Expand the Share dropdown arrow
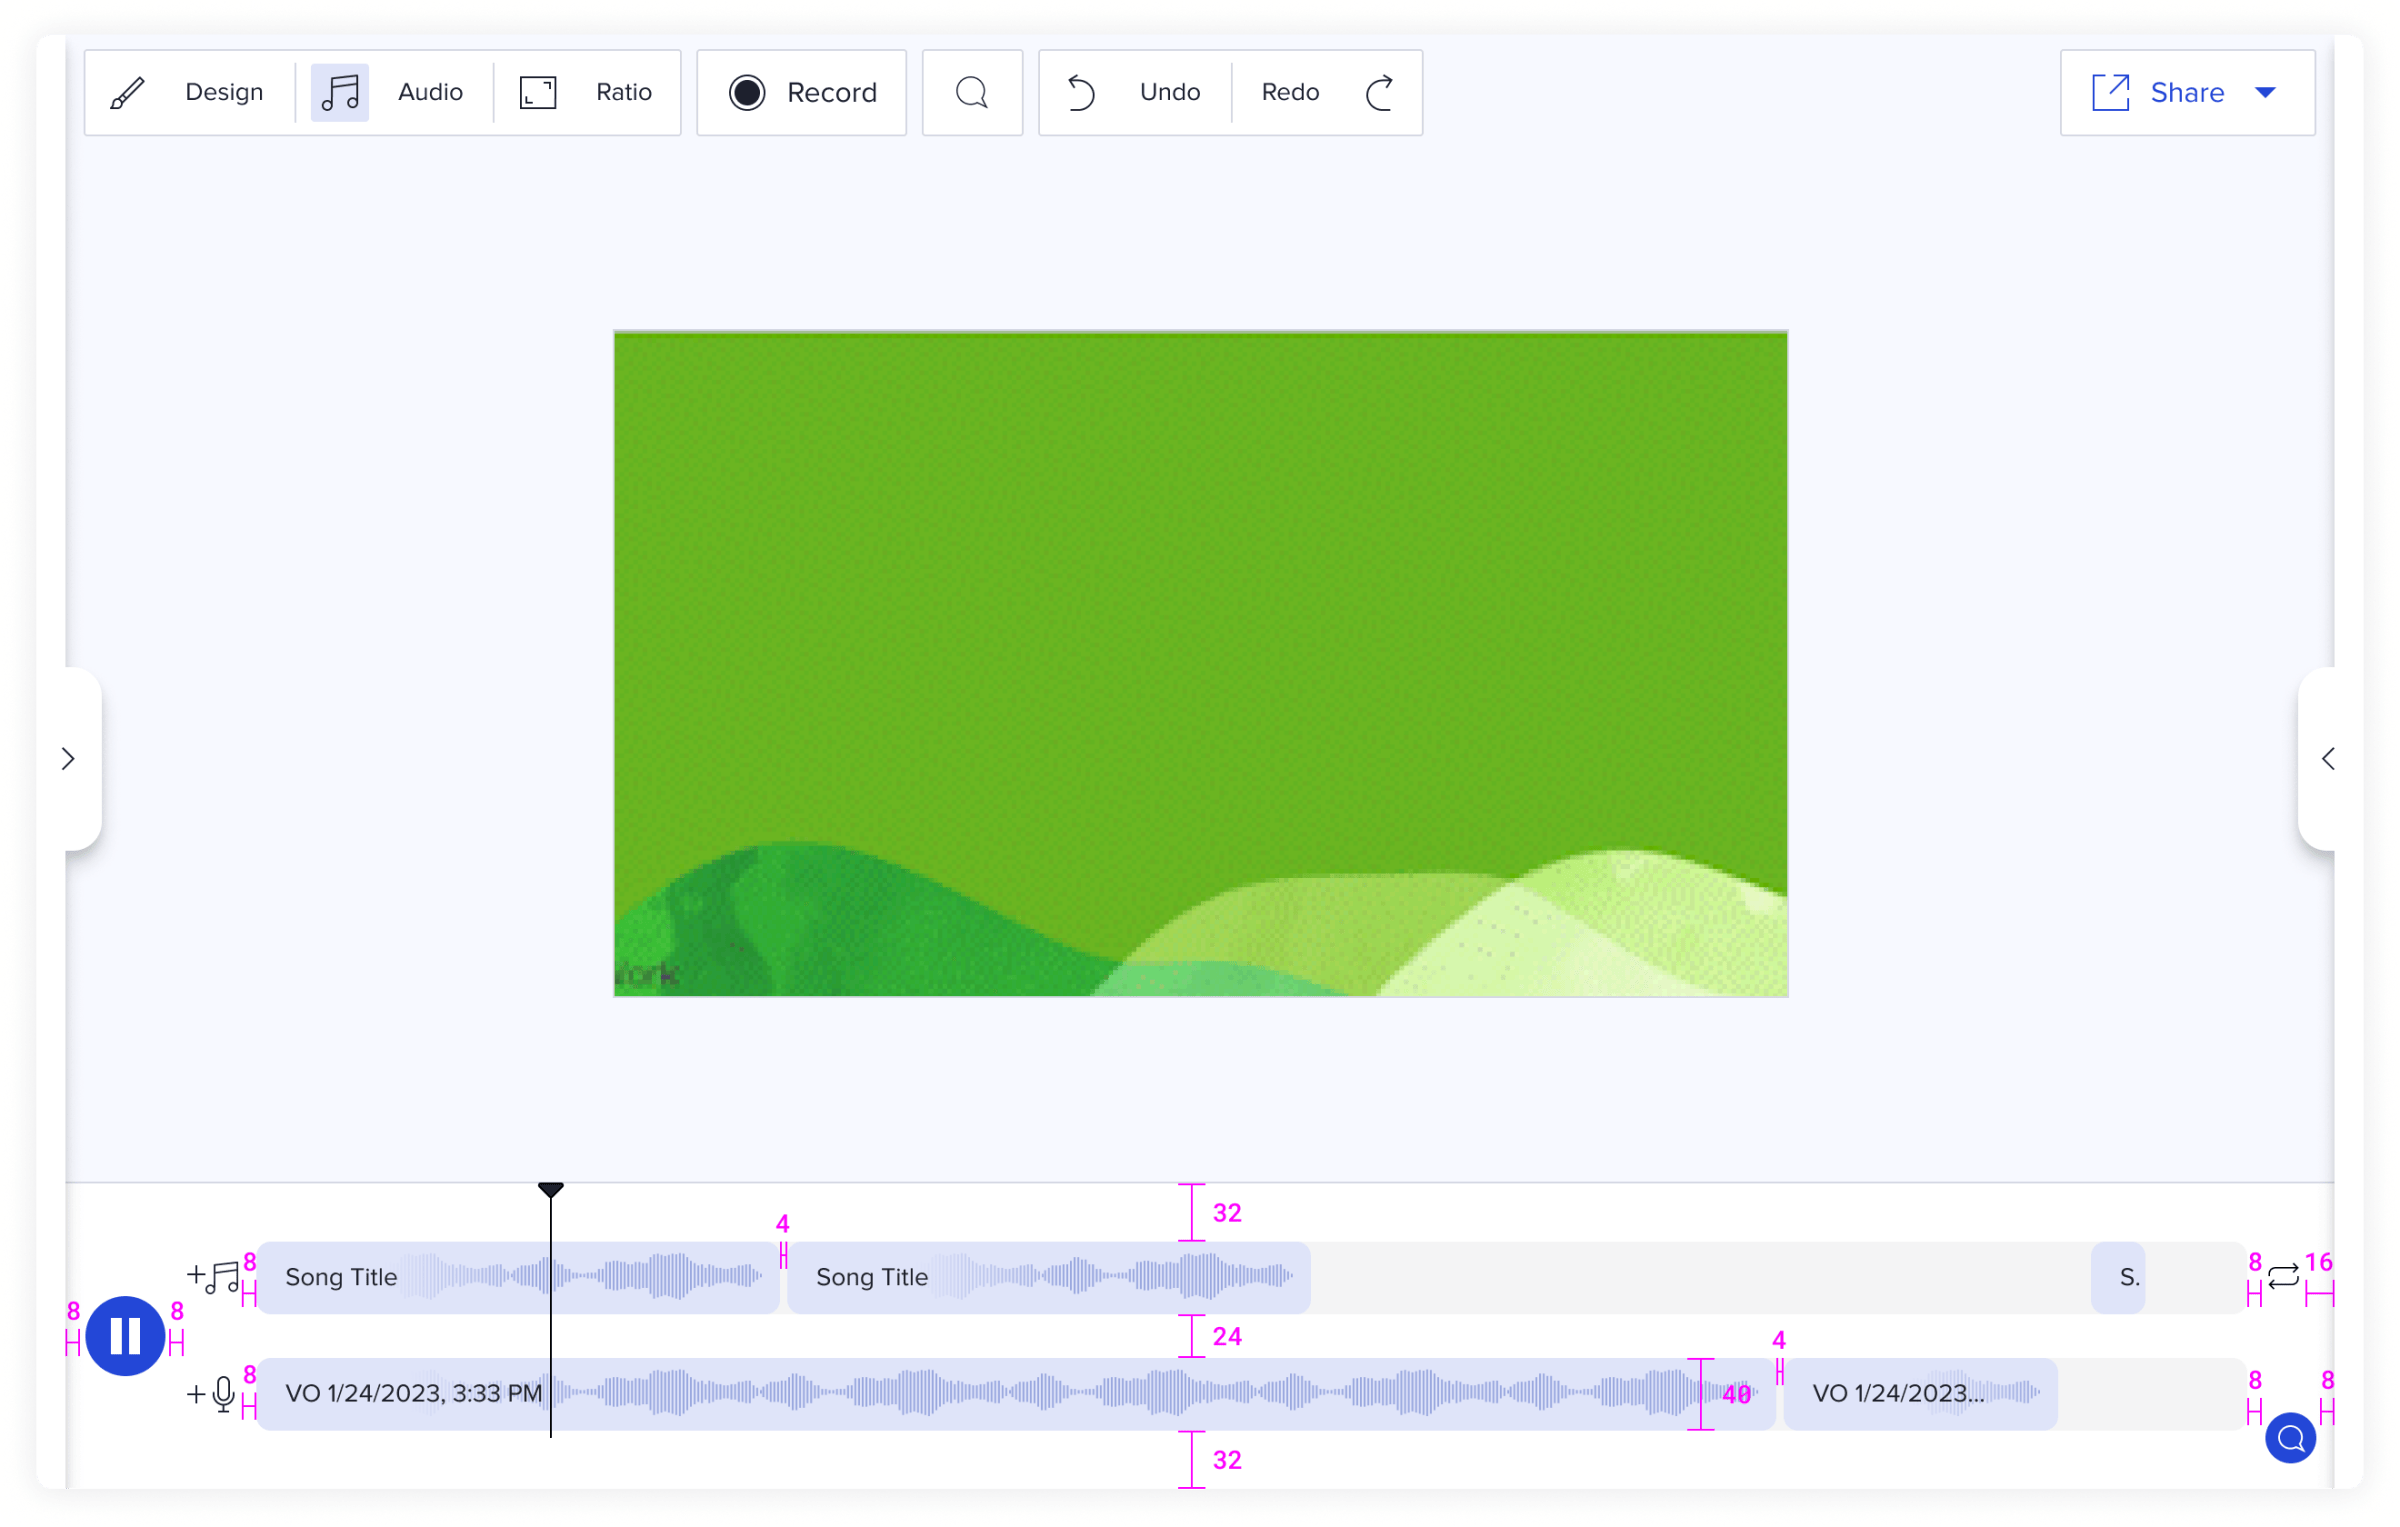Screen dimensions: 2400x1527 [2266, 93]
